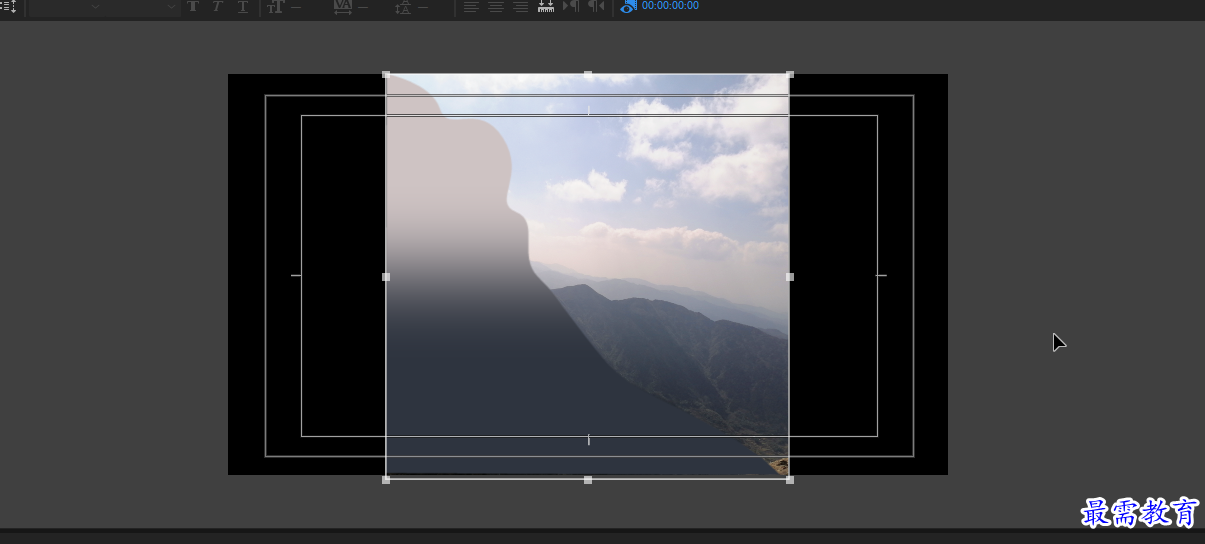Toggle bold text formatting
The image size is (1205, 544).
click(193, 7)
